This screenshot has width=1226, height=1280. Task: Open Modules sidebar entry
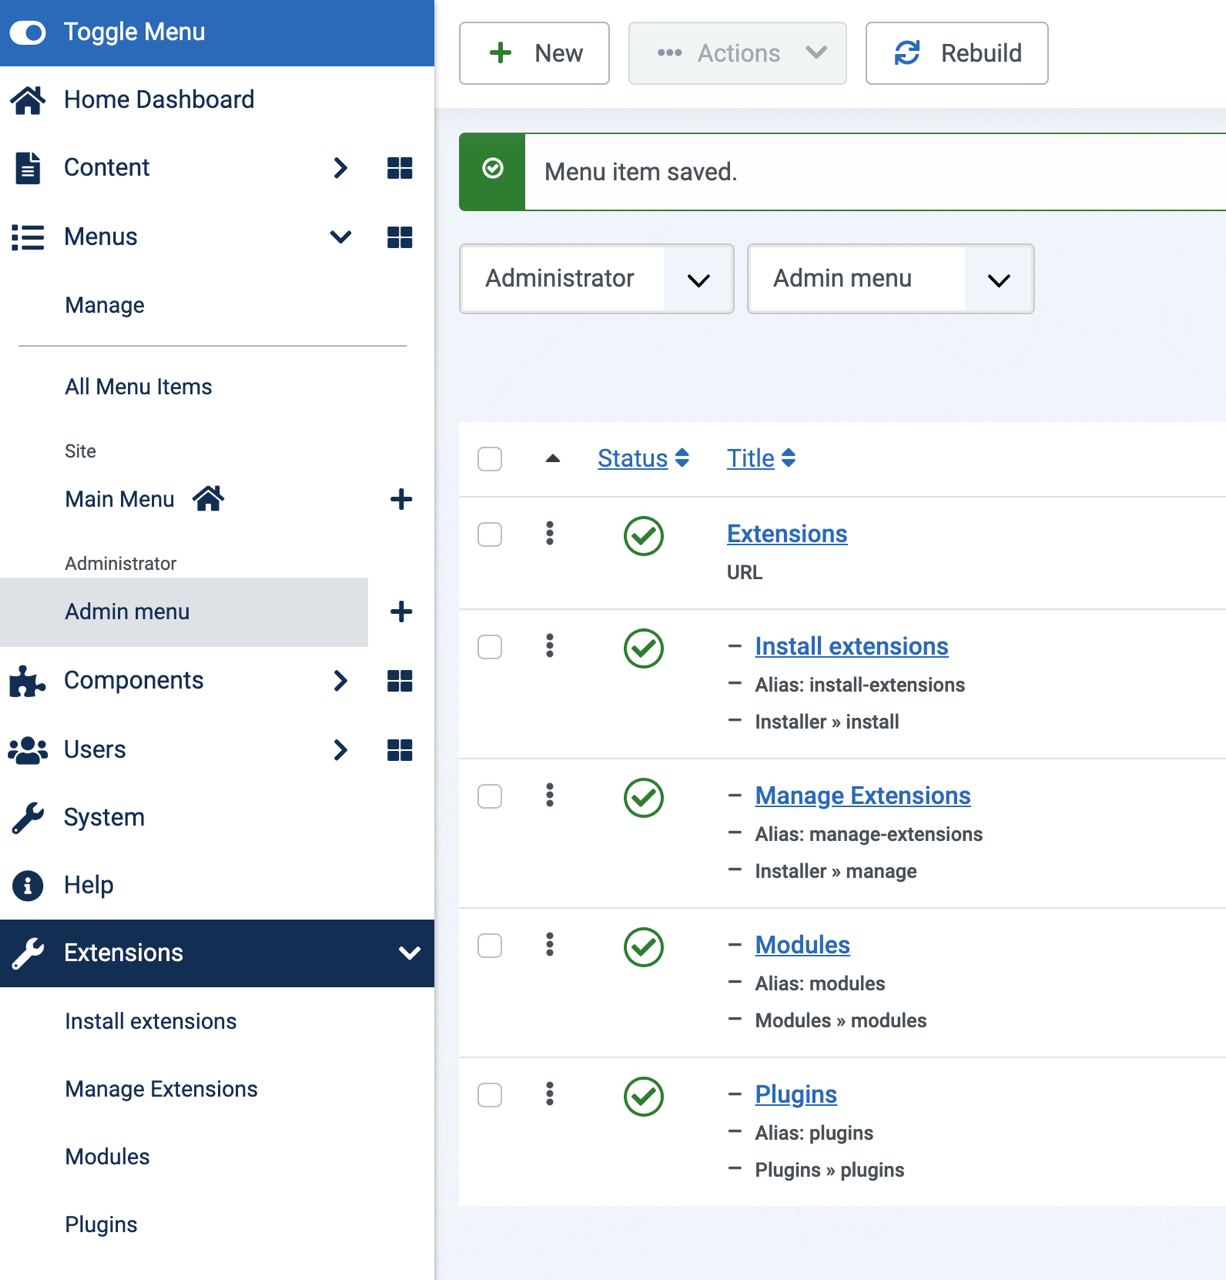click(108, 1157)
